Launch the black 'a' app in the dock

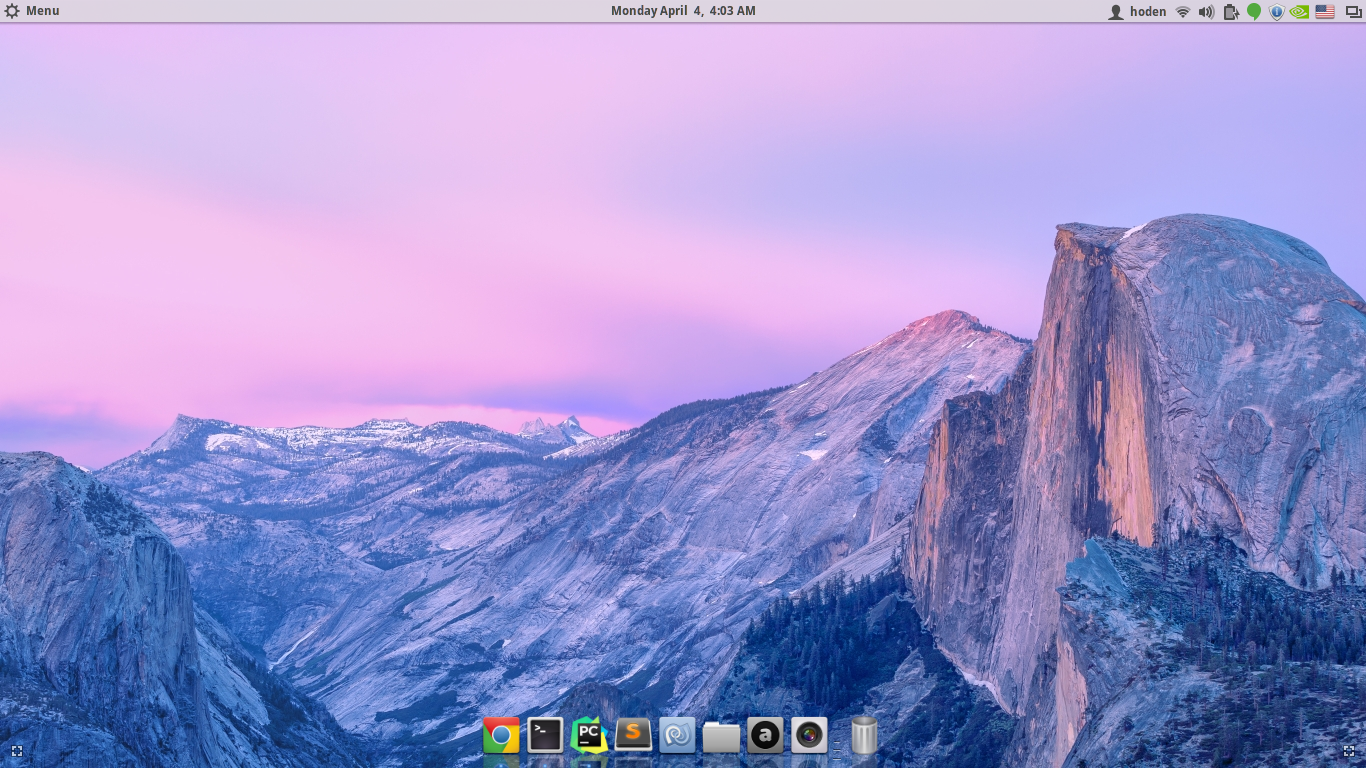[765, 736]
